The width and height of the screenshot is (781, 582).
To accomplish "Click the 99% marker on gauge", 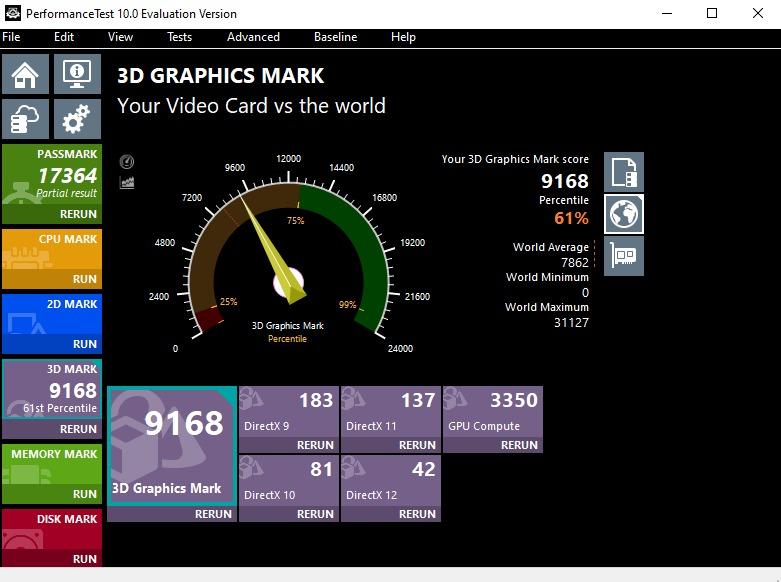I will tap(348, 304).
